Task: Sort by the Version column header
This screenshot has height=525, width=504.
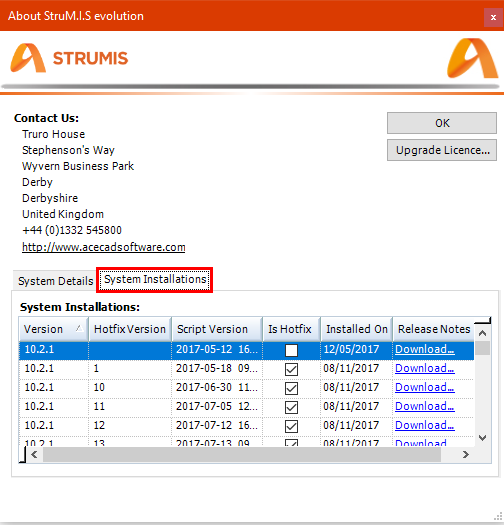Action: pos(54,329)
